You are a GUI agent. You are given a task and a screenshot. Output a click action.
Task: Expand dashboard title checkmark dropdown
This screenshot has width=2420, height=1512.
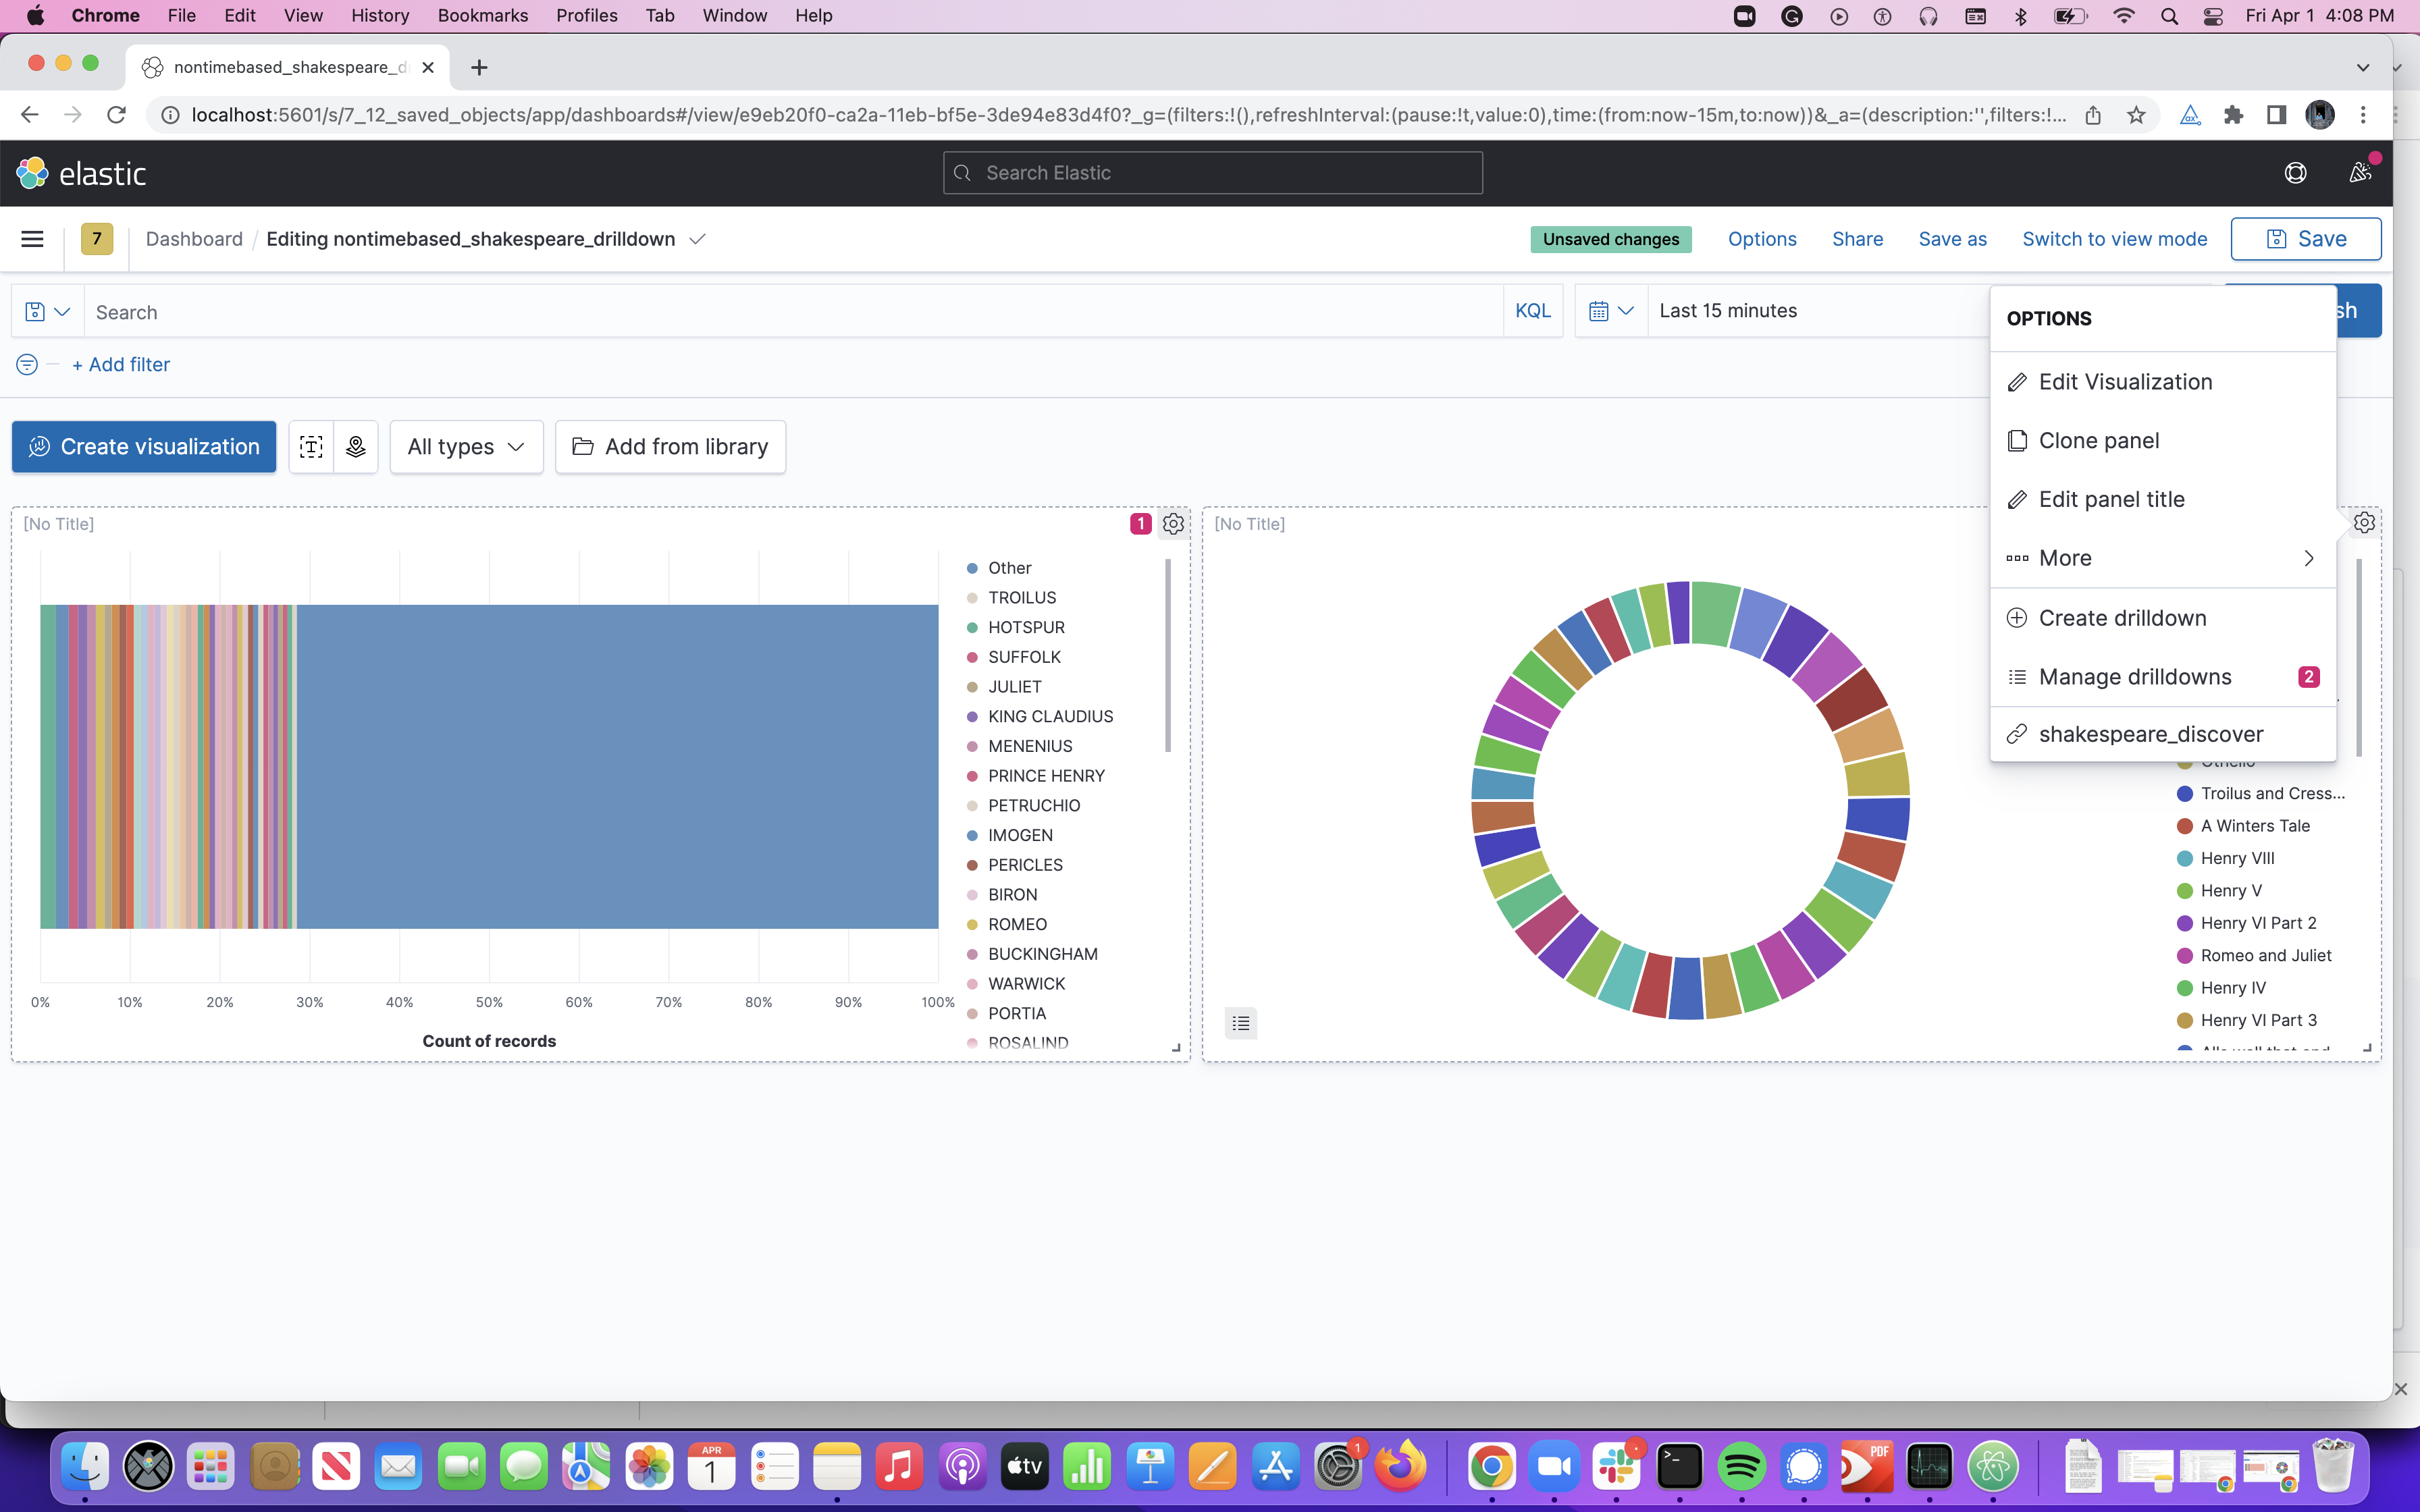coord(698,239)
